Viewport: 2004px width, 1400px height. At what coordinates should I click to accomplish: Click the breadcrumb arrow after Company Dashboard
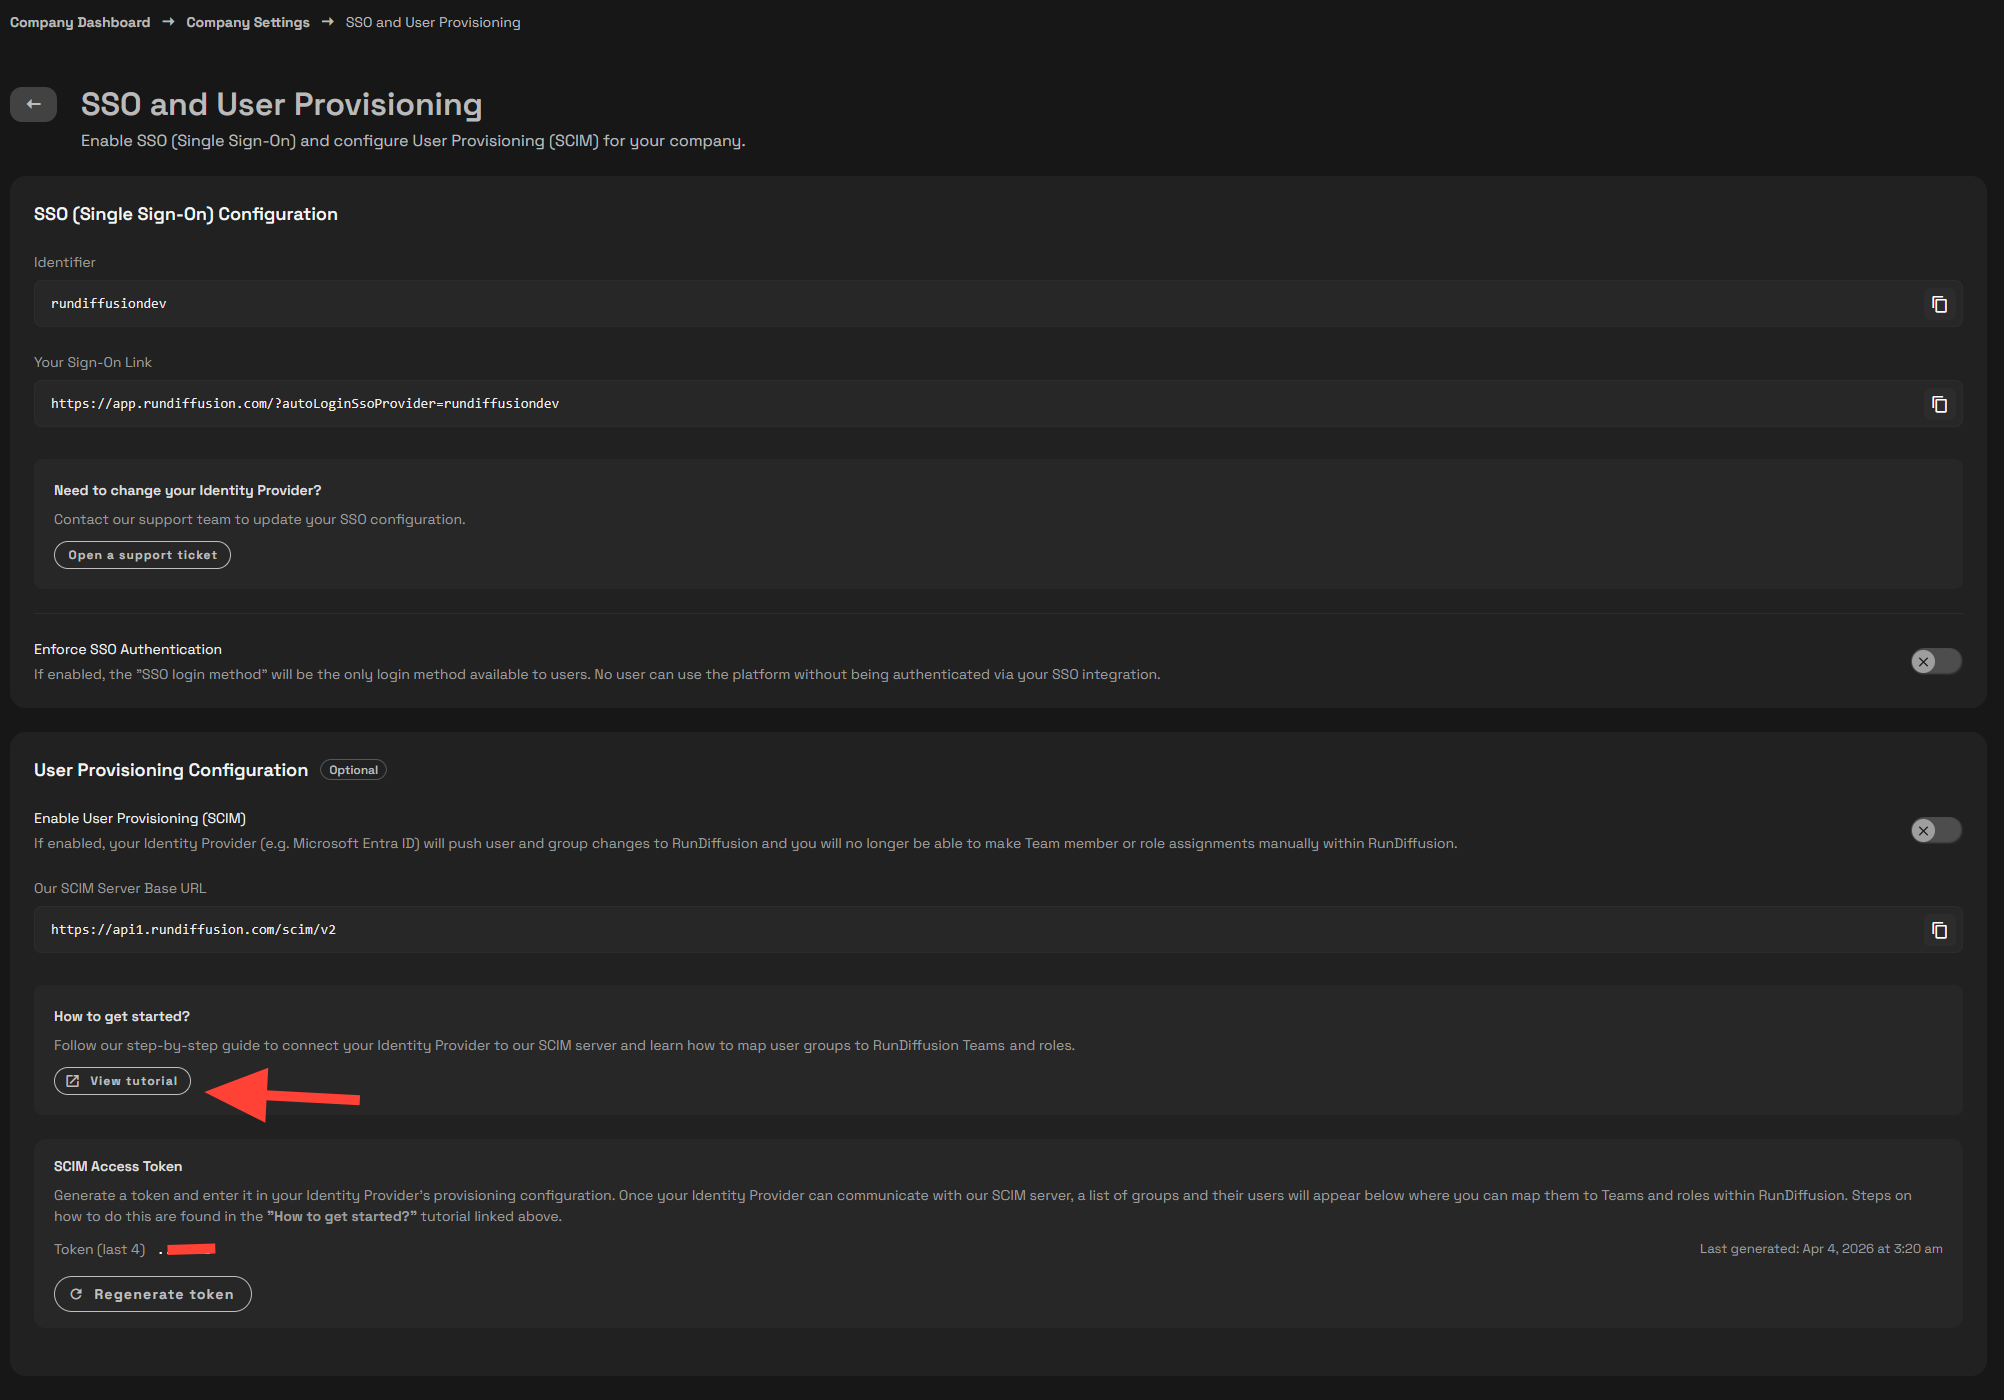(168, 21)
